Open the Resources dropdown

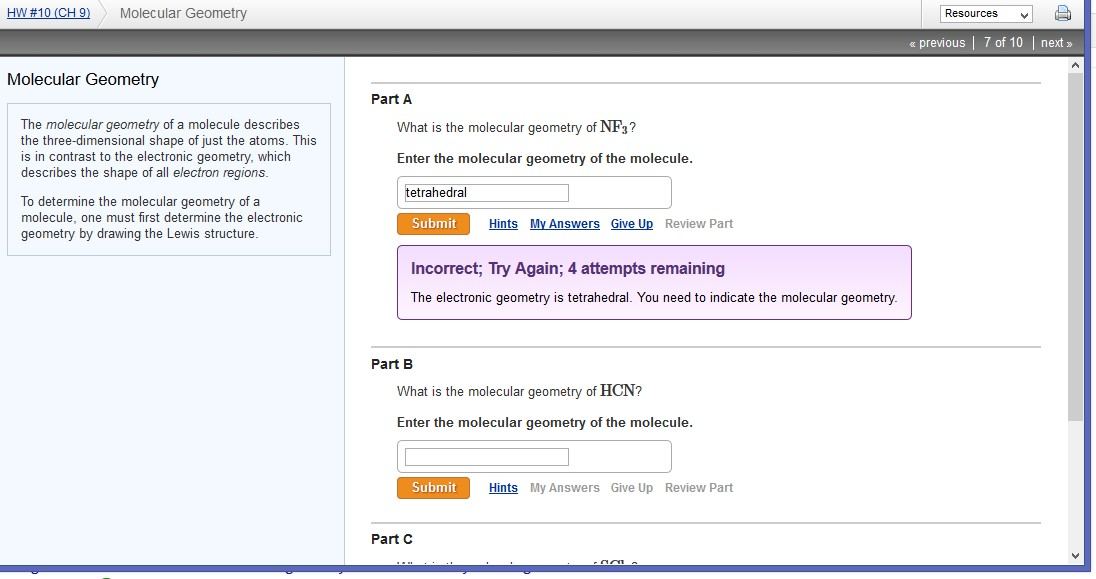pos(985,14)
